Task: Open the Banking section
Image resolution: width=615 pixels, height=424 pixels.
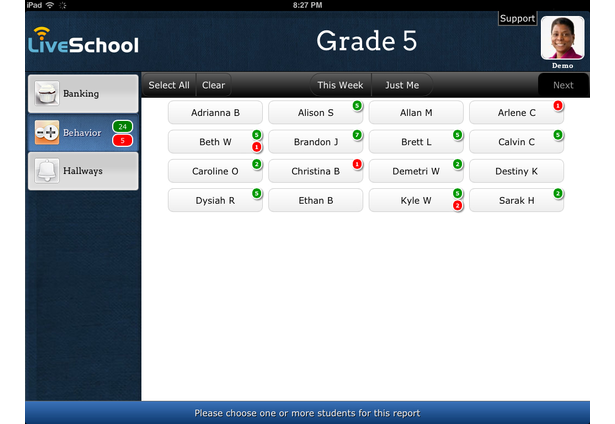Action: 83,94
